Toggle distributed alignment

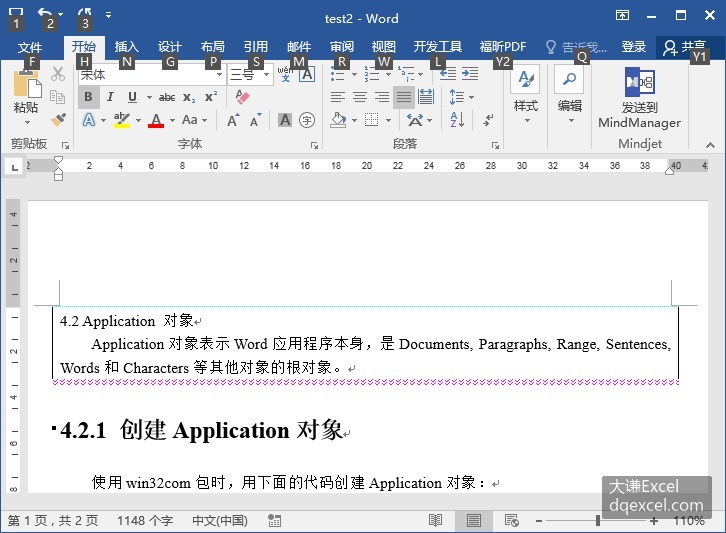pyautogui.click(x=426, y=97)
